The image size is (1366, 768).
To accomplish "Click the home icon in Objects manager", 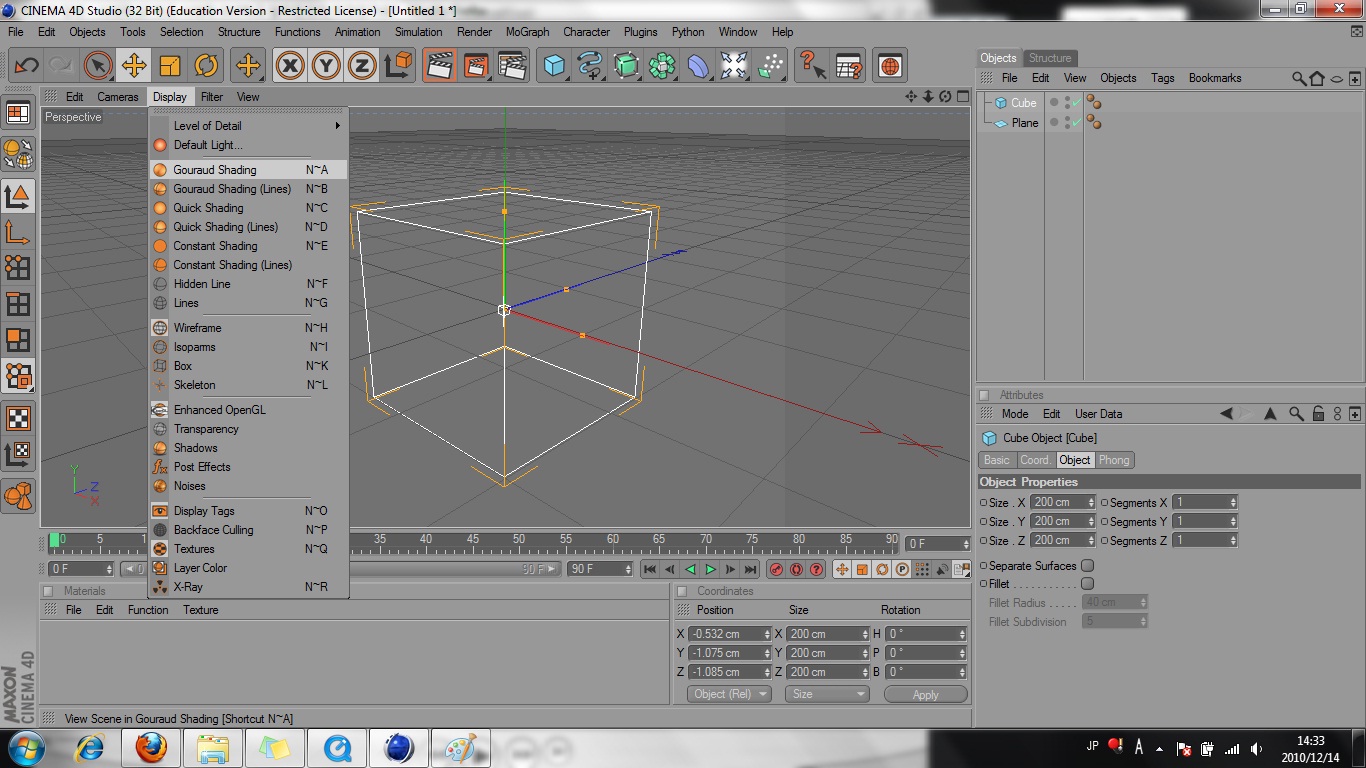I will click(1317, 78).
